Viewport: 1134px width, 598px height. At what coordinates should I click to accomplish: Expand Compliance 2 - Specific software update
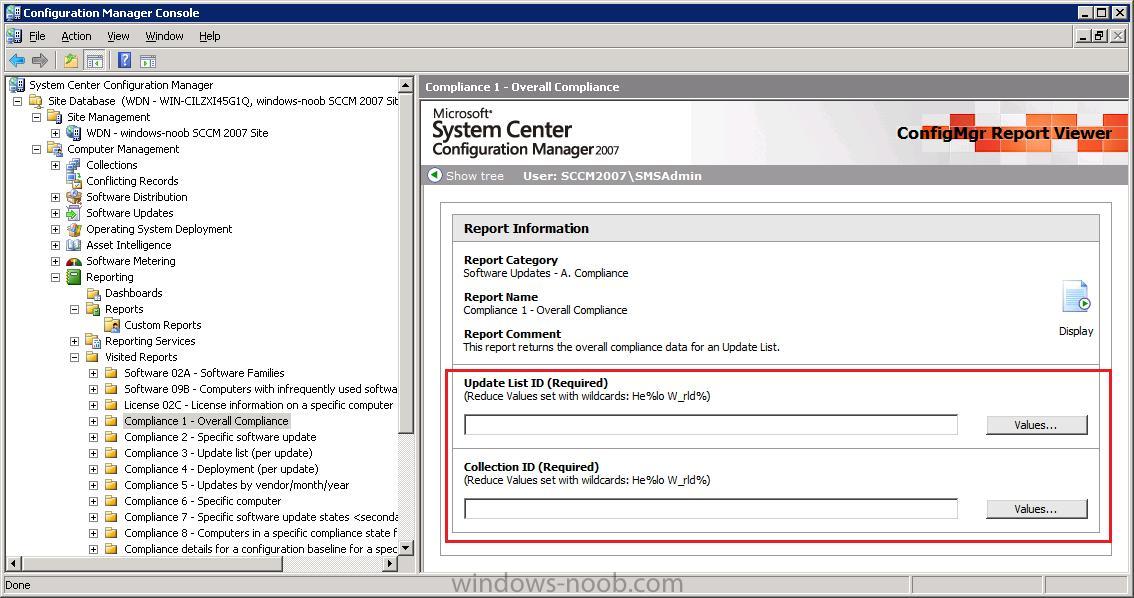click(93, 437)
